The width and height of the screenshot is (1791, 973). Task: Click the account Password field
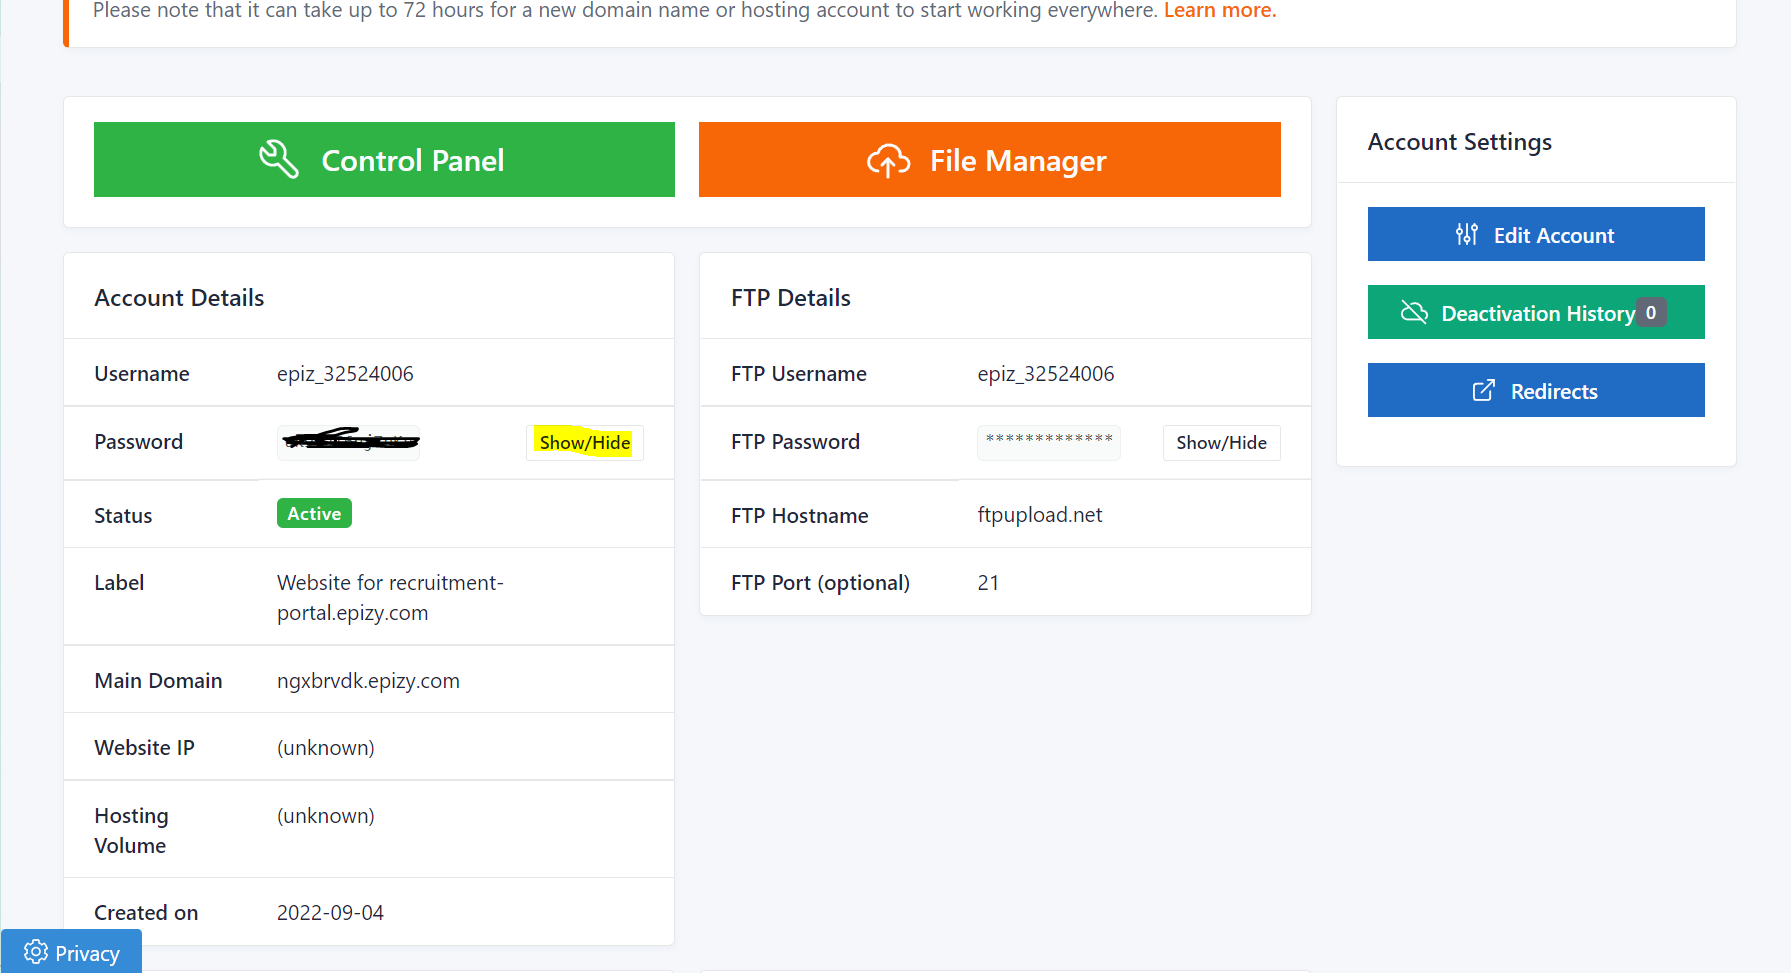349,442
